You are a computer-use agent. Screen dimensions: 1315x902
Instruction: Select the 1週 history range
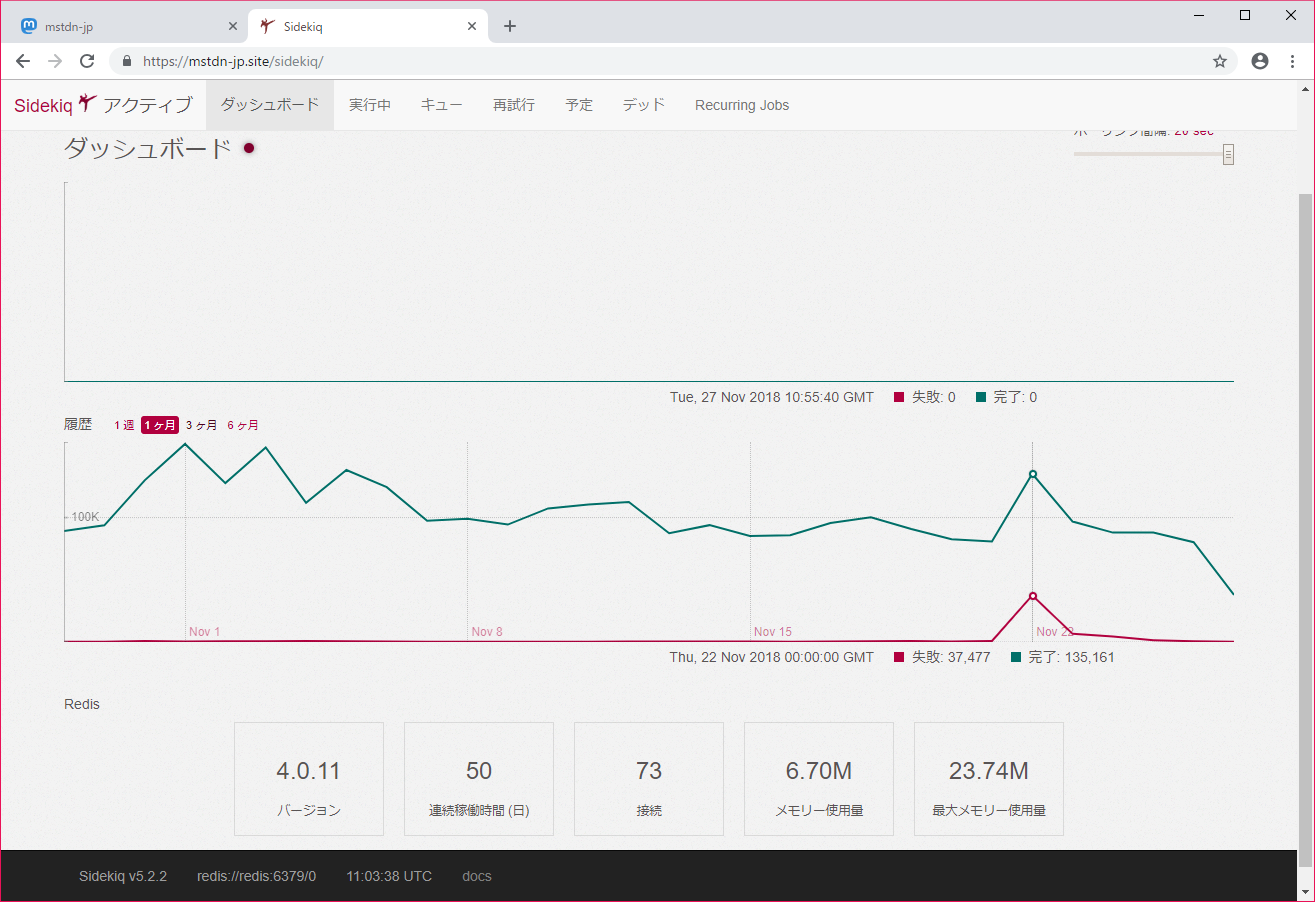point(124,425)
